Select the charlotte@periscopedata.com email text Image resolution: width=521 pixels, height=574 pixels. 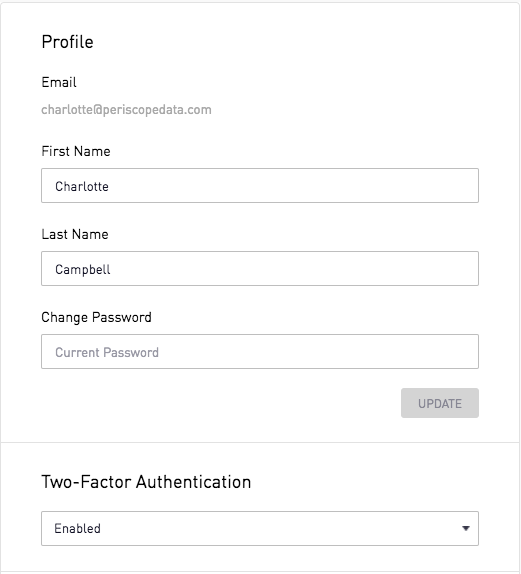(126, 110)
